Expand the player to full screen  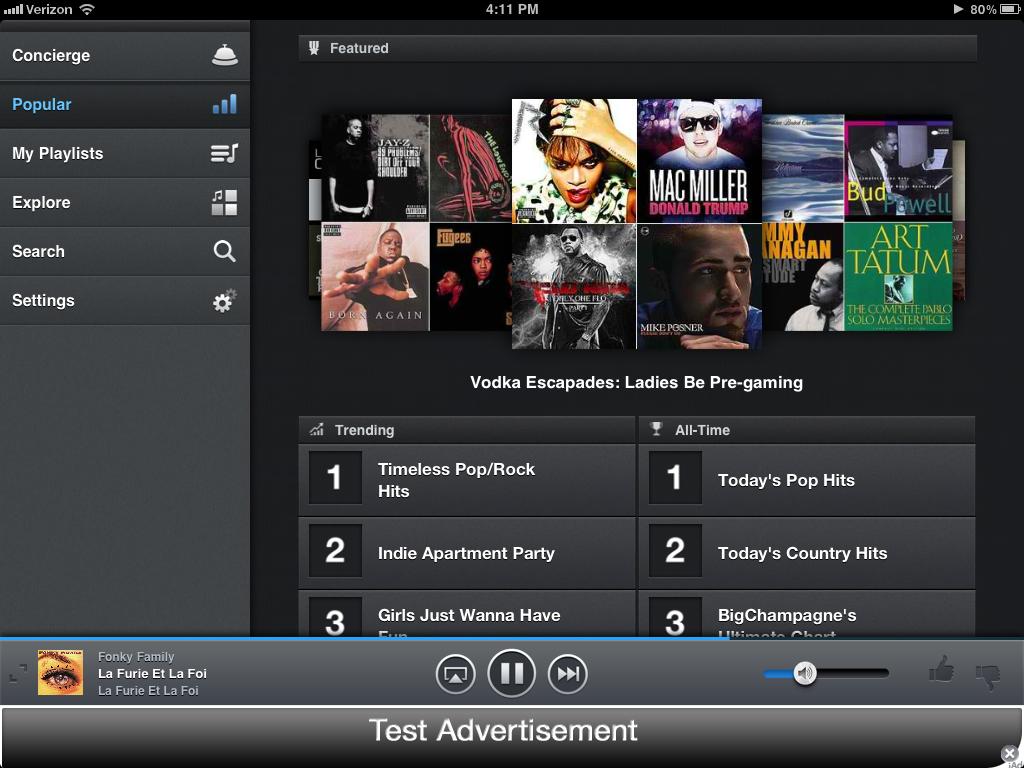(x=18, y=673)
